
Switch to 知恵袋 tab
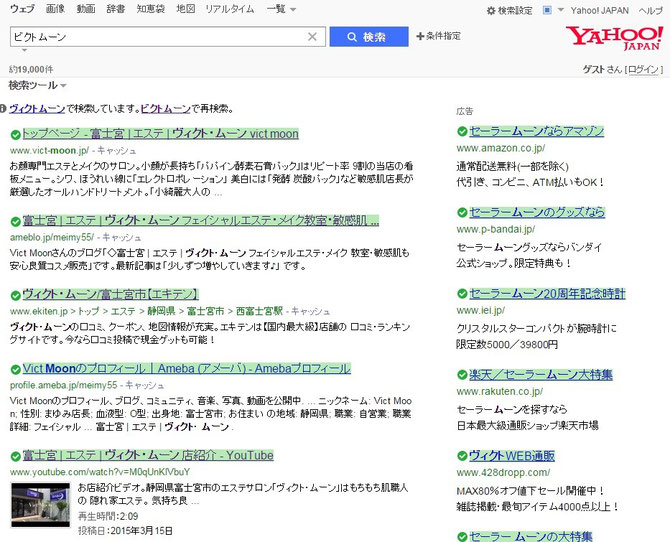click(x=150, y=9)
